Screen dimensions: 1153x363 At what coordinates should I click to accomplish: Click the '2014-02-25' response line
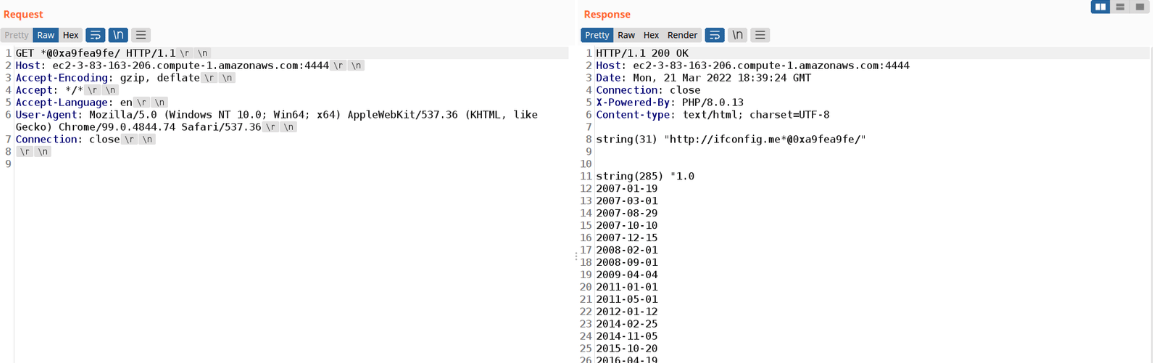(627, 323)
